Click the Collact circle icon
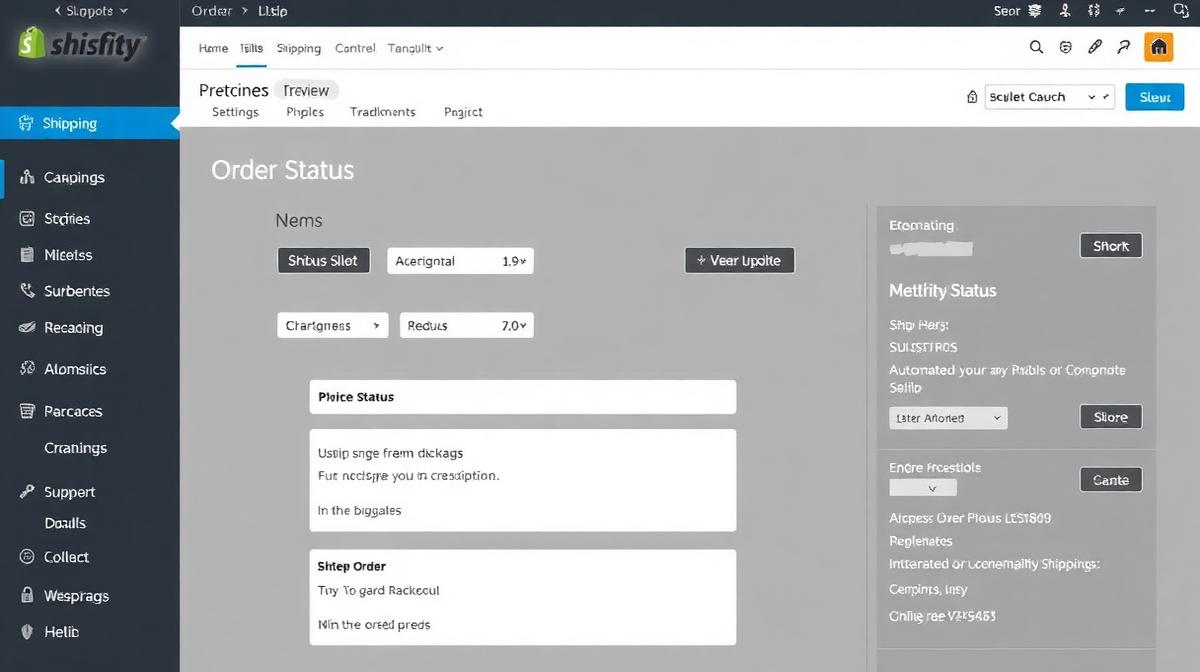Viewport: 1200px width, 672px height. [x=27, y=557]
